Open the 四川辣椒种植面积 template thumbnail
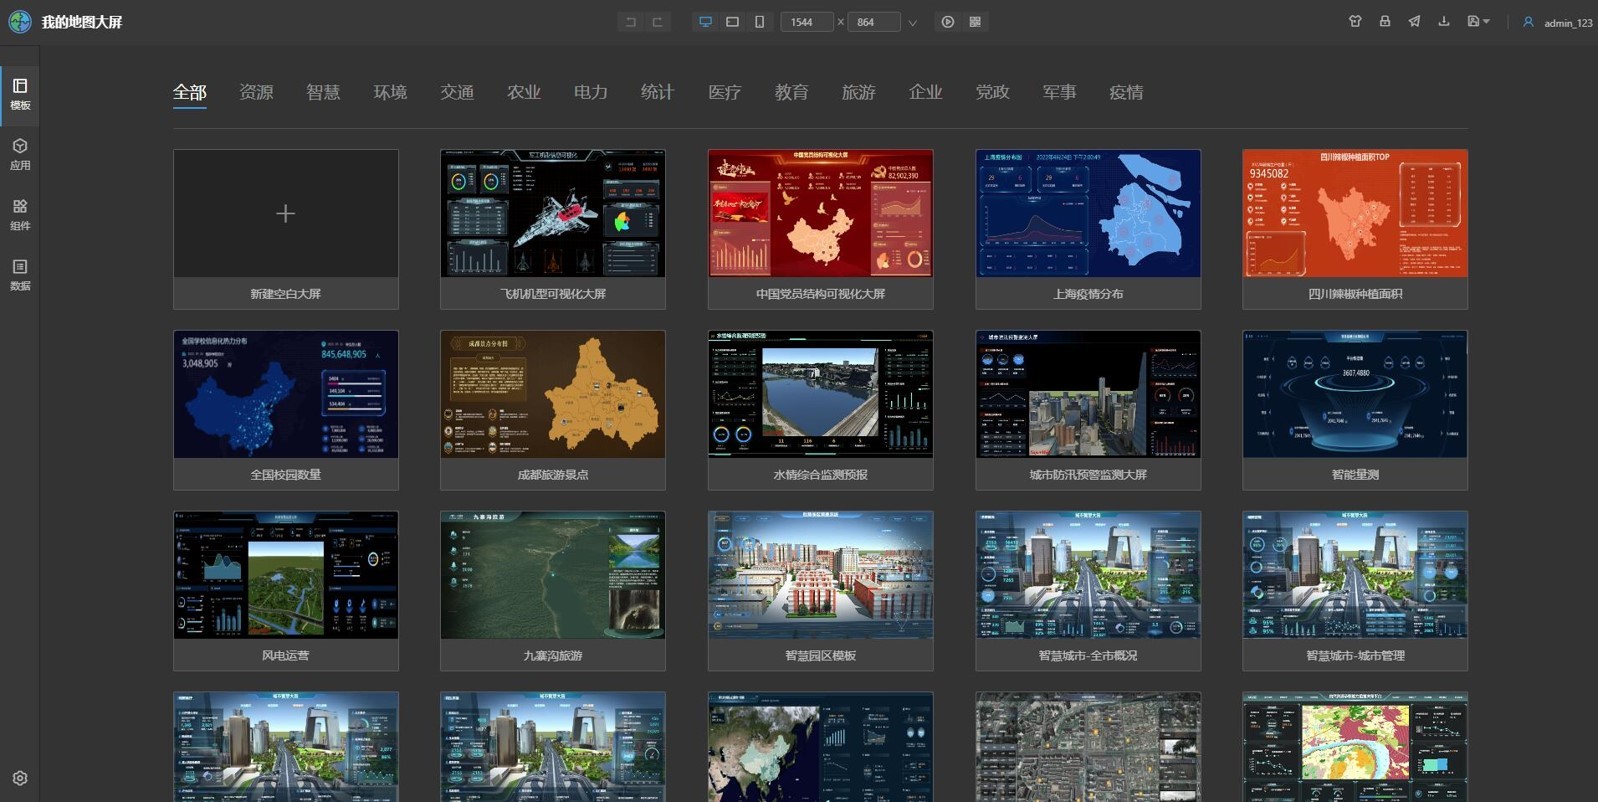 tap(1355, 213)
